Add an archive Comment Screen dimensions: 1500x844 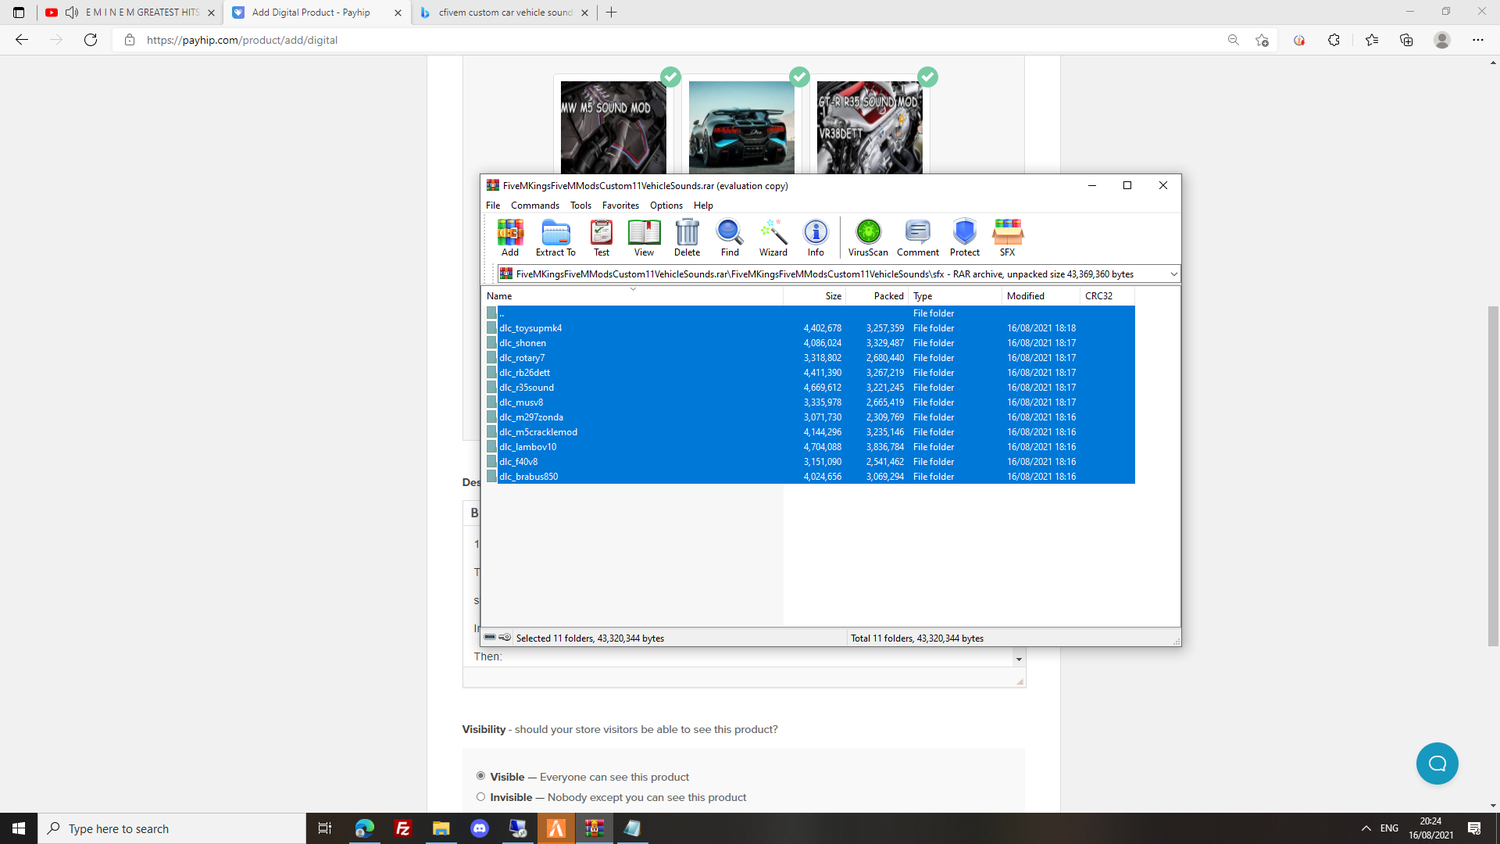click(918, 238)
